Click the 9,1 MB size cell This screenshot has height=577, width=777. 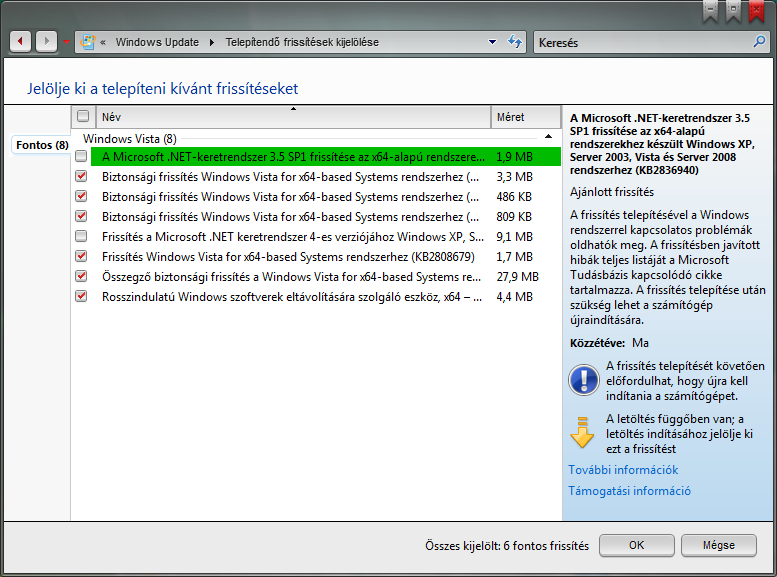514,237
